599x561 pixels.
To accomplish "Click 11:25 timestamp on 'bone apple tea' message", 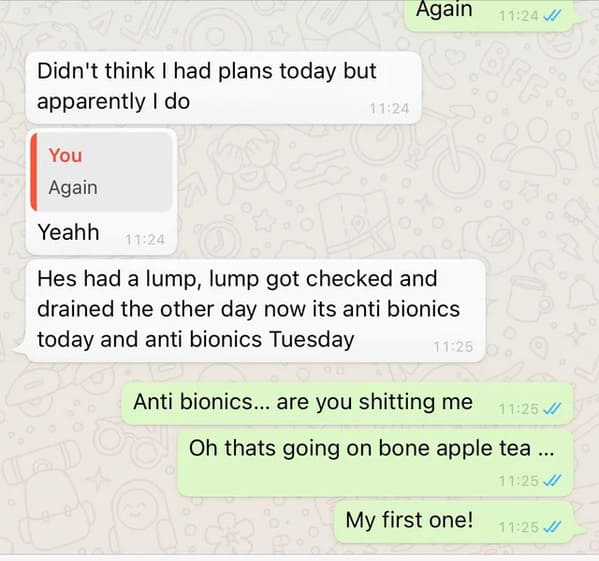I will pyautogui.click(x=518, y=480).
